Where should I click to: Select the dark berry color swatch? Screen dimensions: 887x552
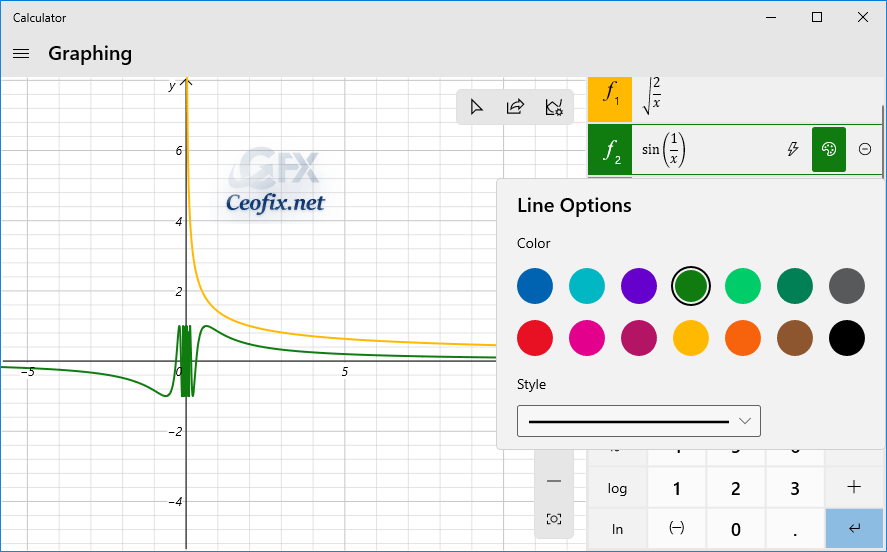[x=639, y=338]
